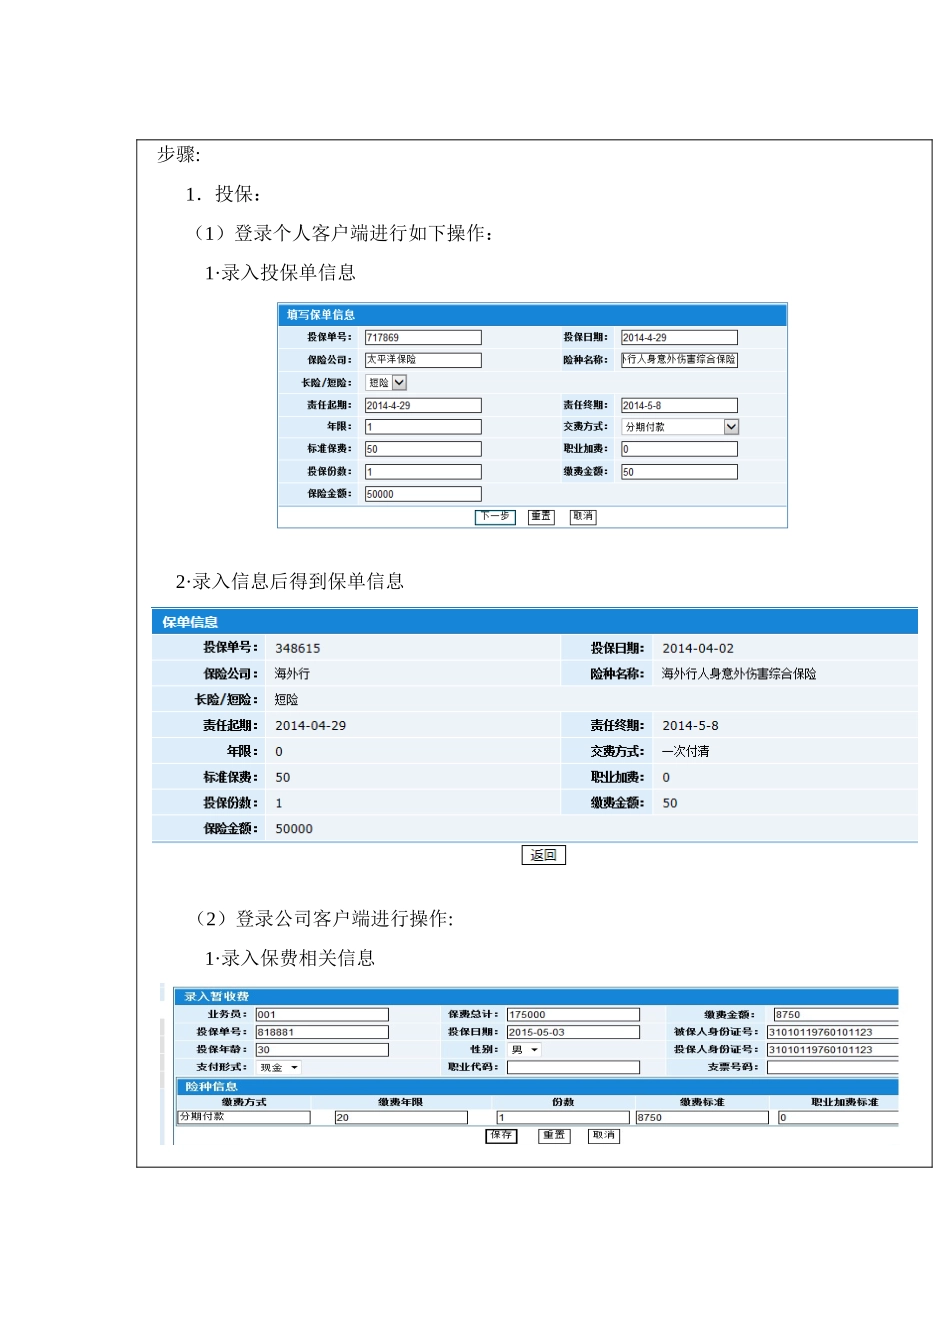The image size is (950, 1342).
Task: Click 重置 in the 填写保单信息 form
Action: tap(541, 516)
